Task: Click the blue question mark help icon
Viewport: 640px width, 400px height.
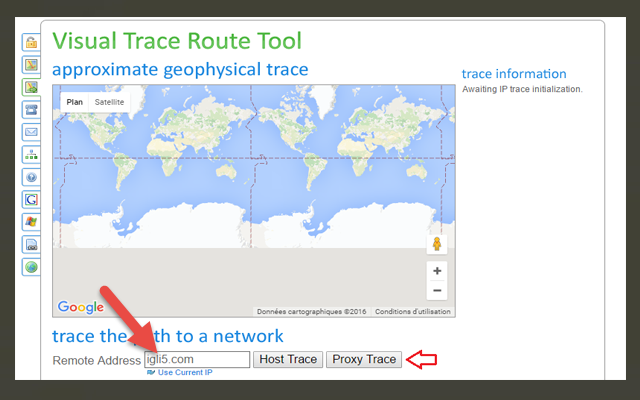Action: click(x=31, y=177)
